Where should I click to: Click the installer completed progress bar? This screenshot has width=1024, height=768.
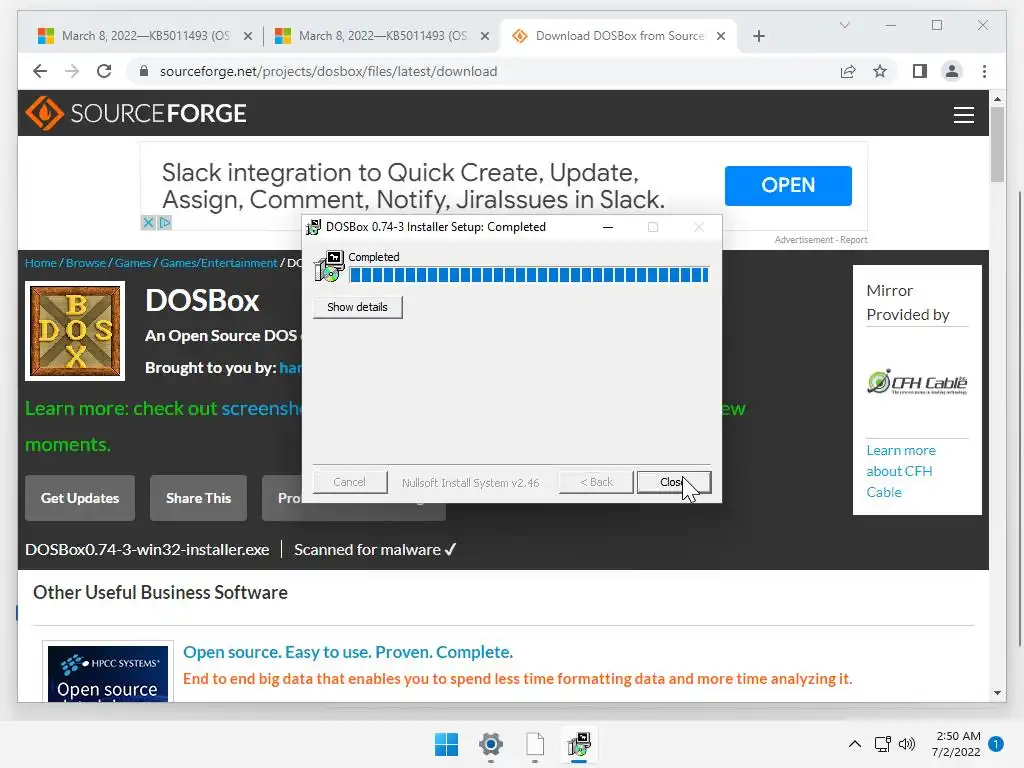pyautogui.click(x=528, y=275)
